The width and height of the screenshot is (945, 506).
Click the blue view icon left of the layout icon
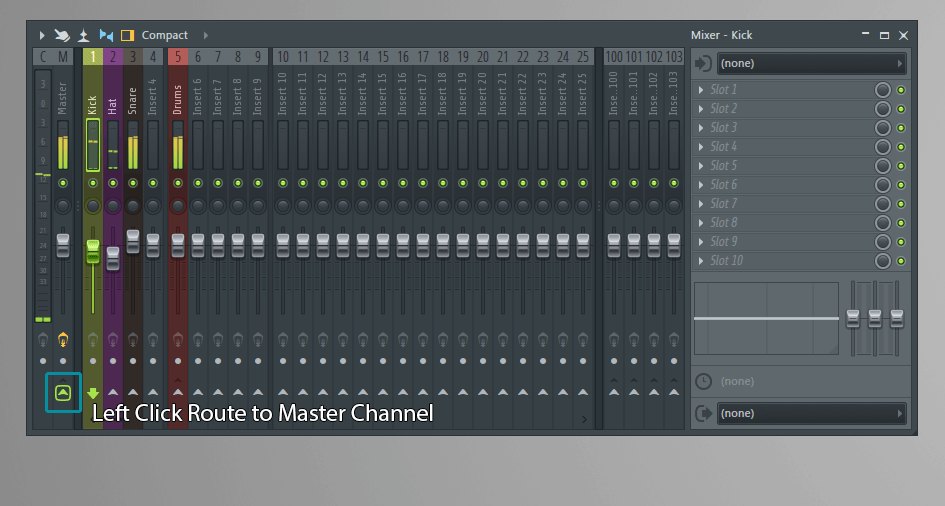click(x=106, y=36)
